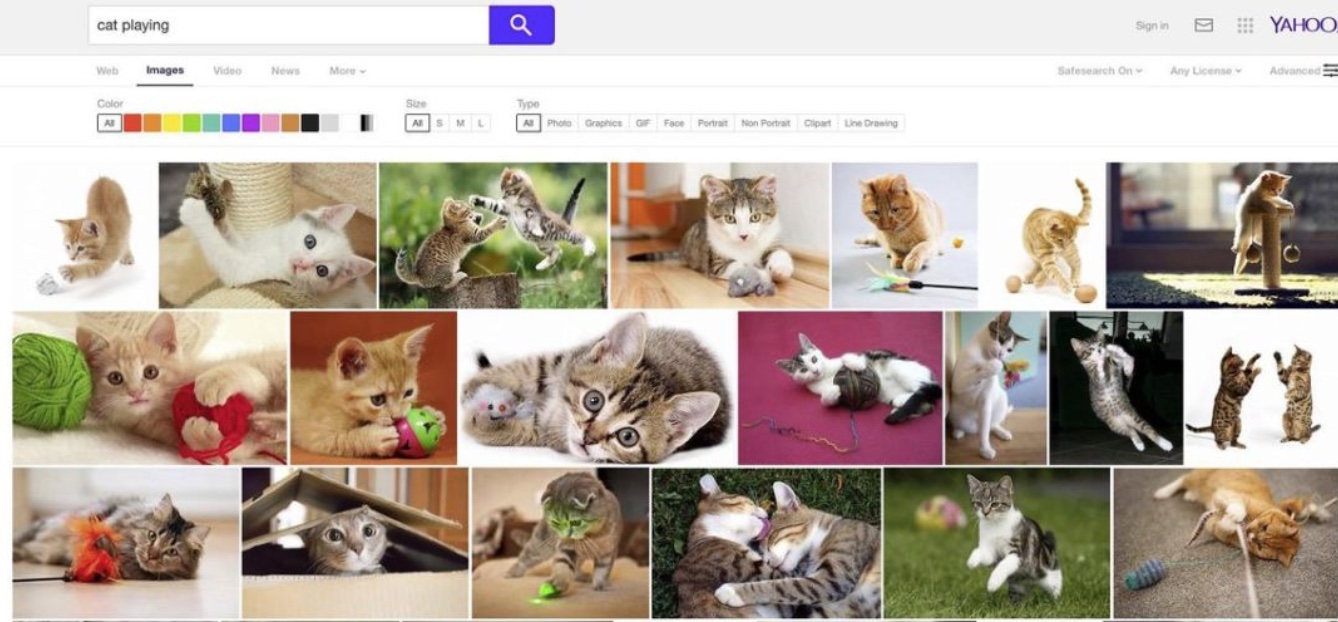Screen dimensions: 1338x622
Task: Switch to the News tab
Action: coord(285,71)
